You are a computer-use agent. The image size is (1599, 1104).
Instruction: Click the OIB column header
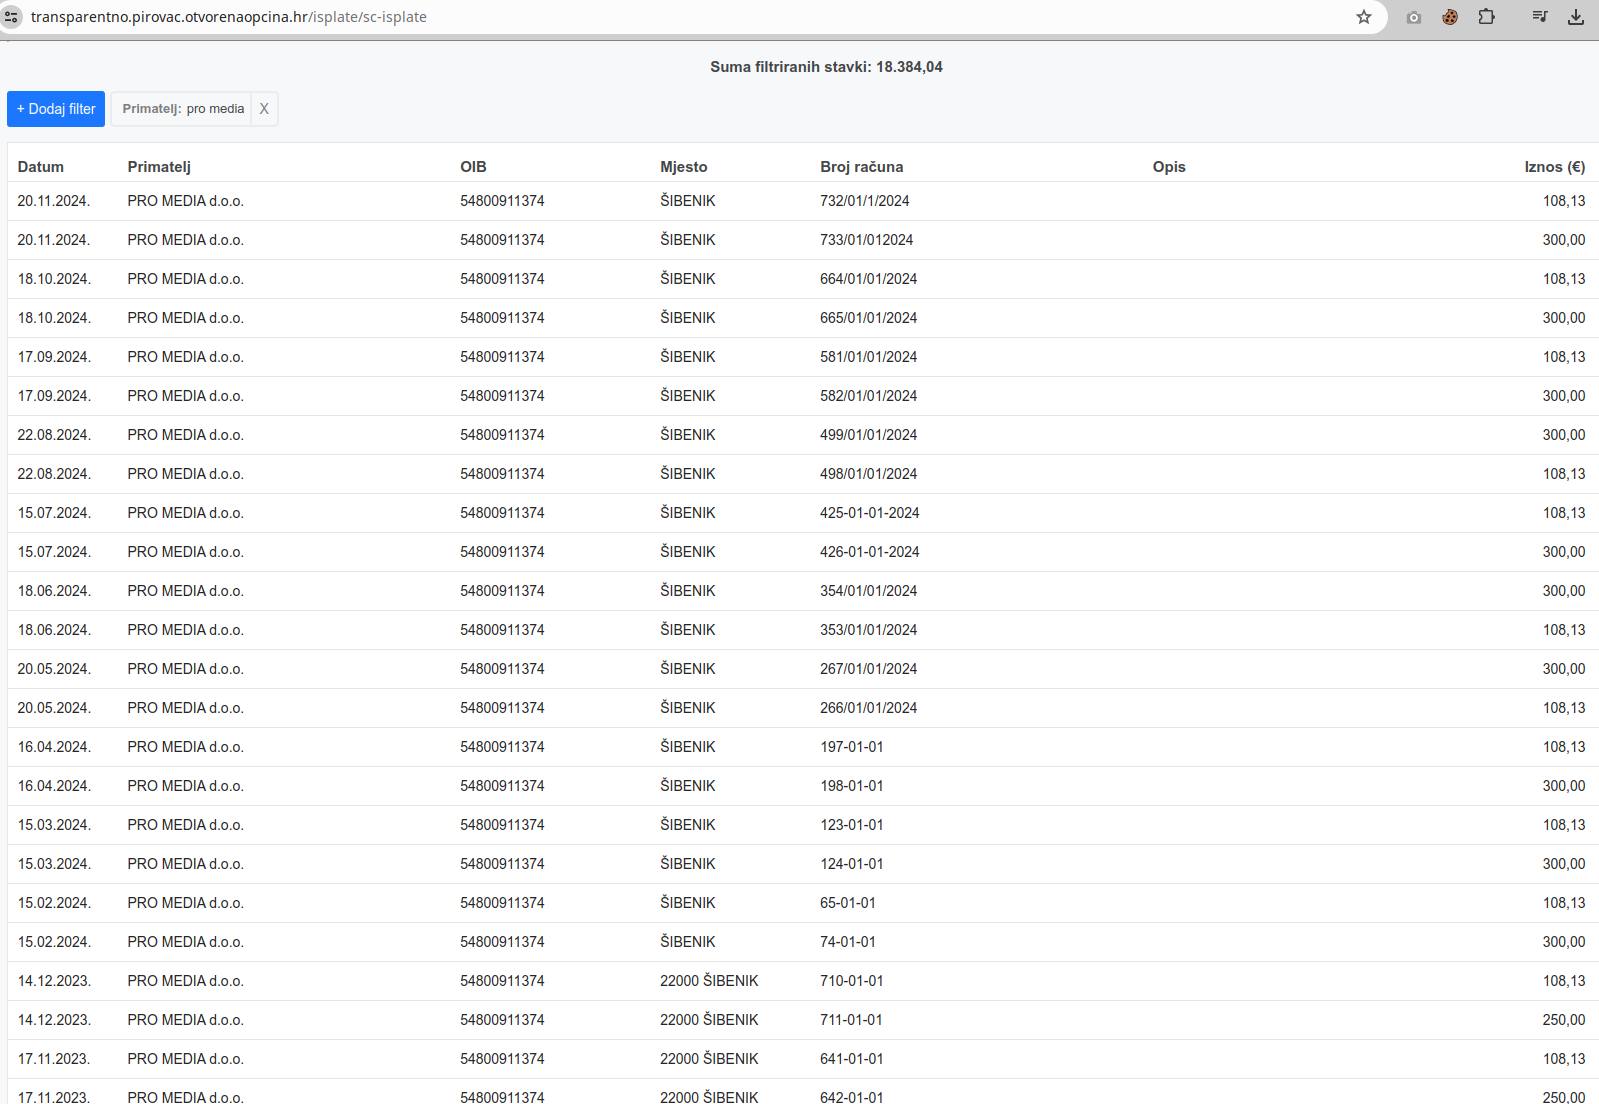[473, 167]
